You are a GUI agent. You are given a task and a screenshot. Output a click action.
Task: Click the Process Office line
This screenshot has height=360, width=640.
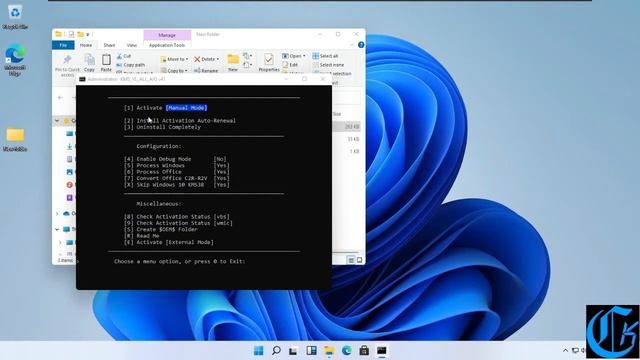[x=177, y=172]
